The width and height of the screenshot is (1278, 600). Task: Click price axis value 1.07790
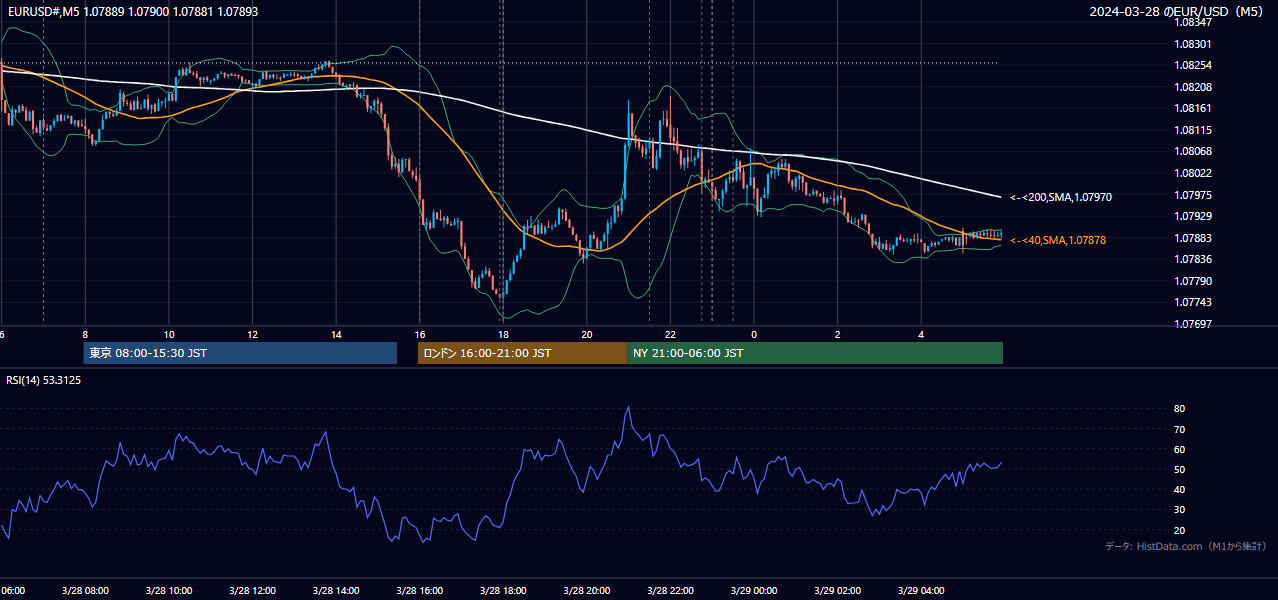click(1193, 281)
